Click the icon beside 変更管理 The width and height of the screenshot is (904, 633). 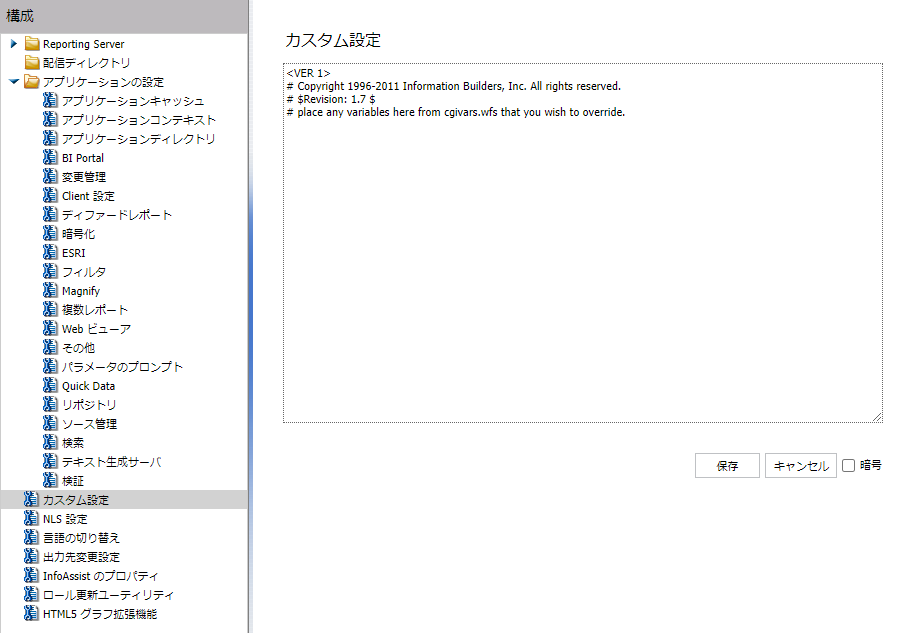coord(50,176)
